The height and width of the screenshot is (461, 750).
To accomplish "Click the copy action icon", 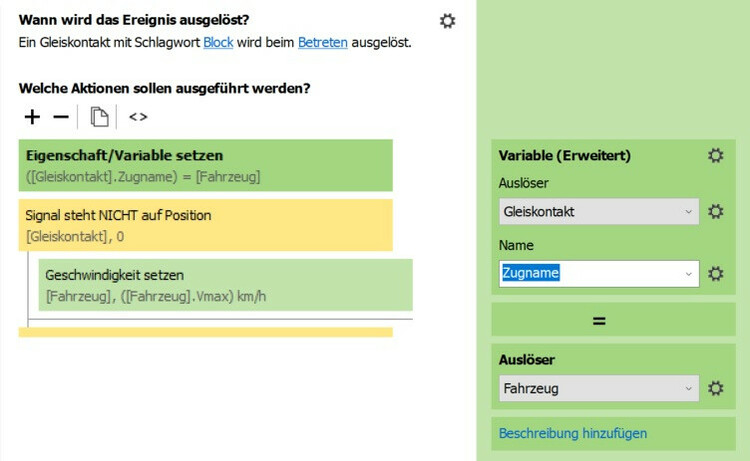I will 99,117.
